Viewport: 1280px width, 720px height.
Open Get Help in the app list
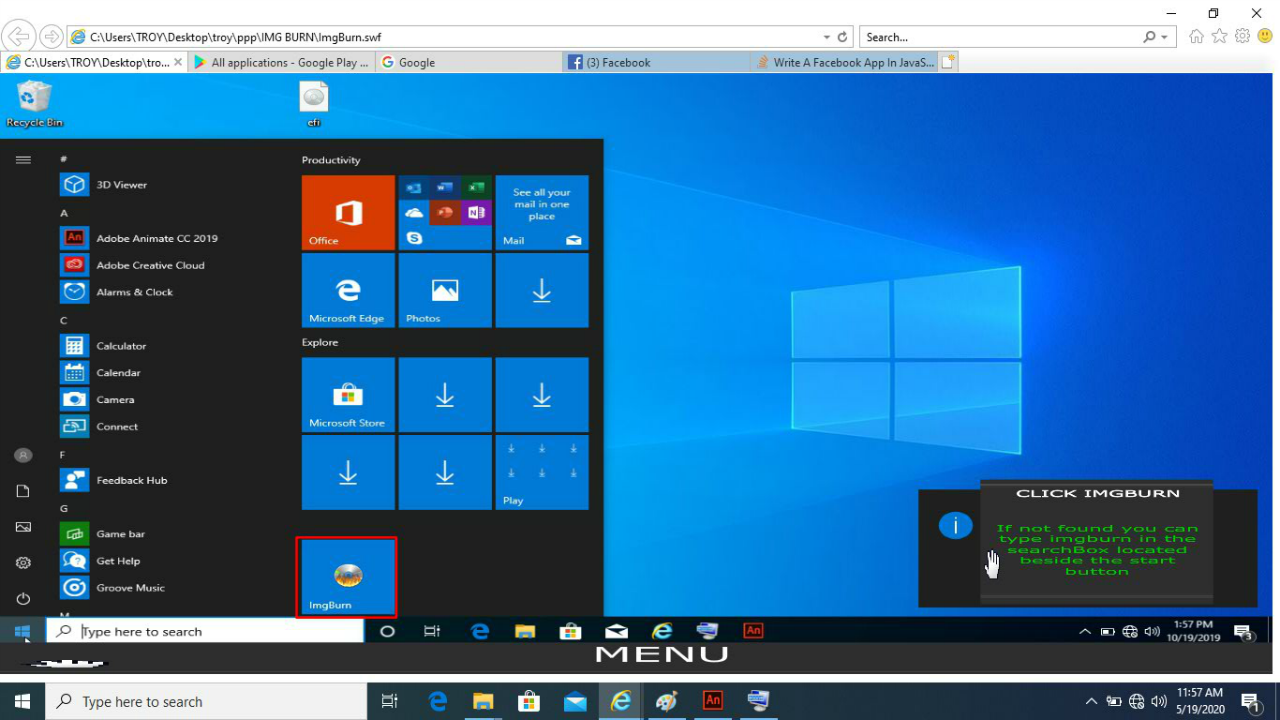tap(101, 561)
